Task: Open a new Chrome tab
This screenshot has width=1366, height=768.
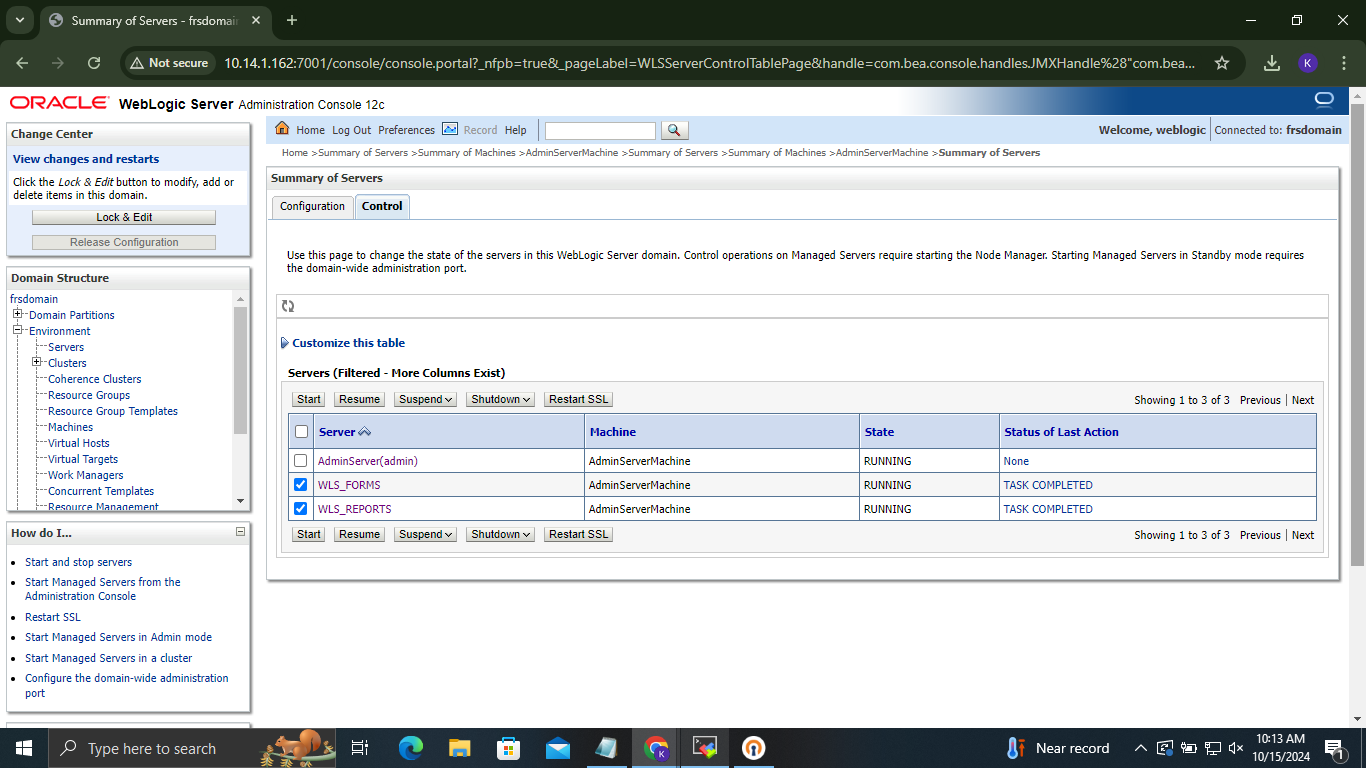Action: [x=292, y=20]
